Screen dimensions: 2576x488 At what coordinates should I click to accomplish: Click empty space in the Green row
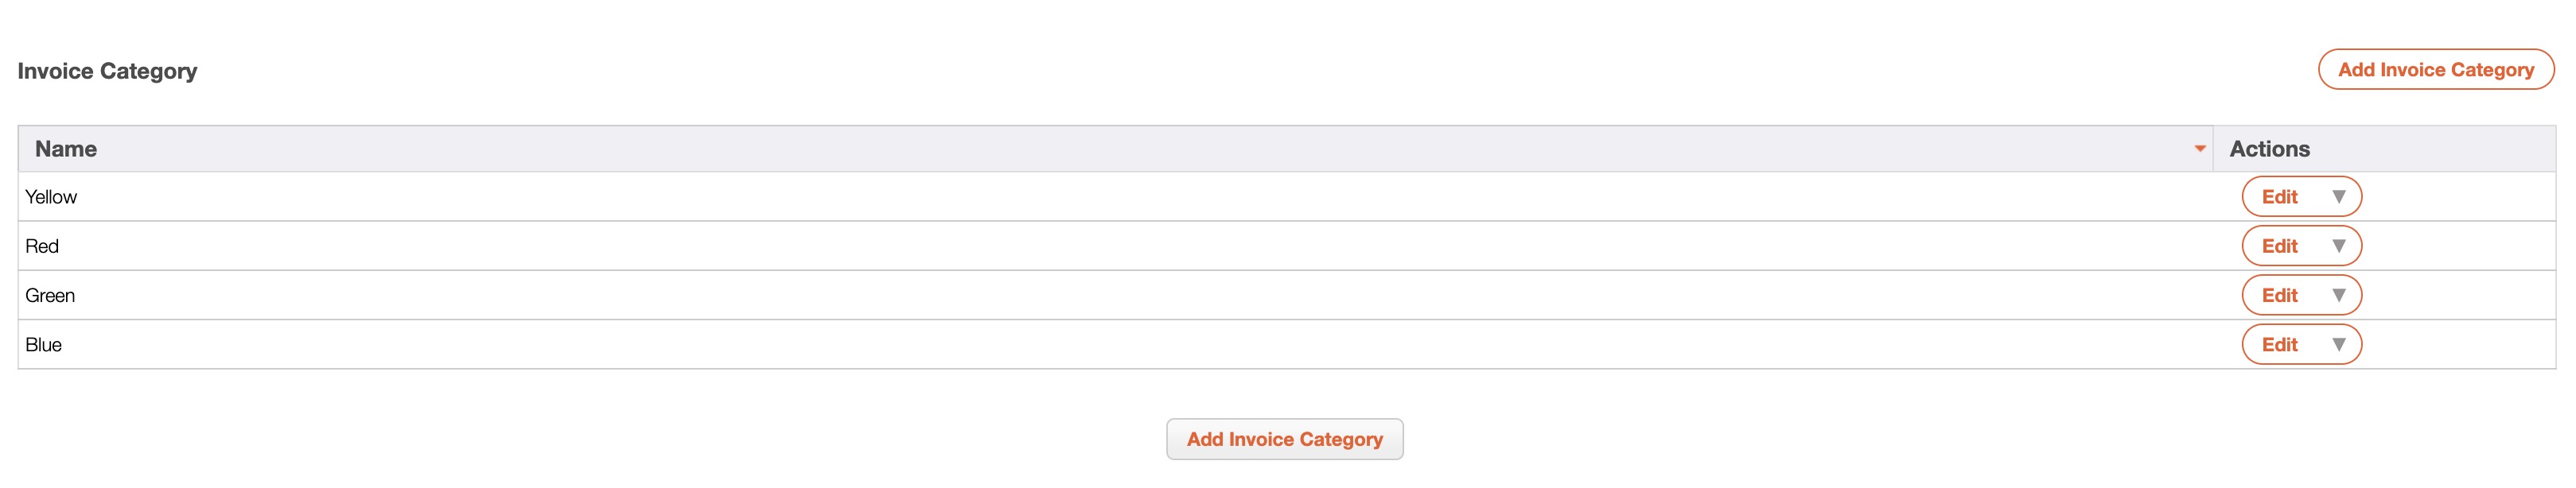coord(1100,295)
